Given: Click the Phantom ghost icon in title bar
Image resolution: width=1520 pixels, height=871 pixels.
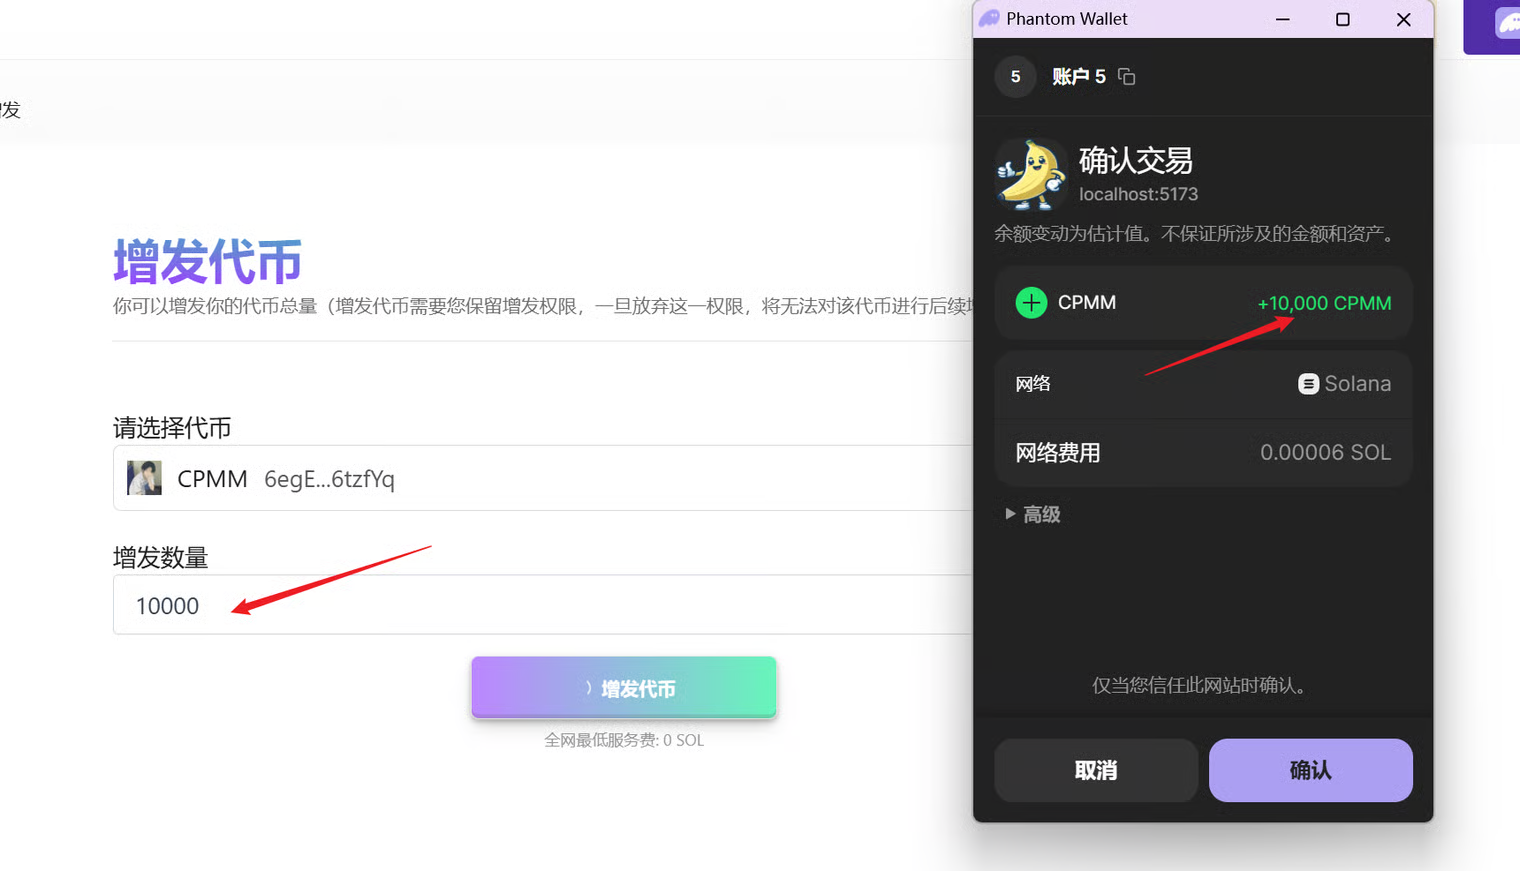Looking at the screenshot, I should point(989,19).
